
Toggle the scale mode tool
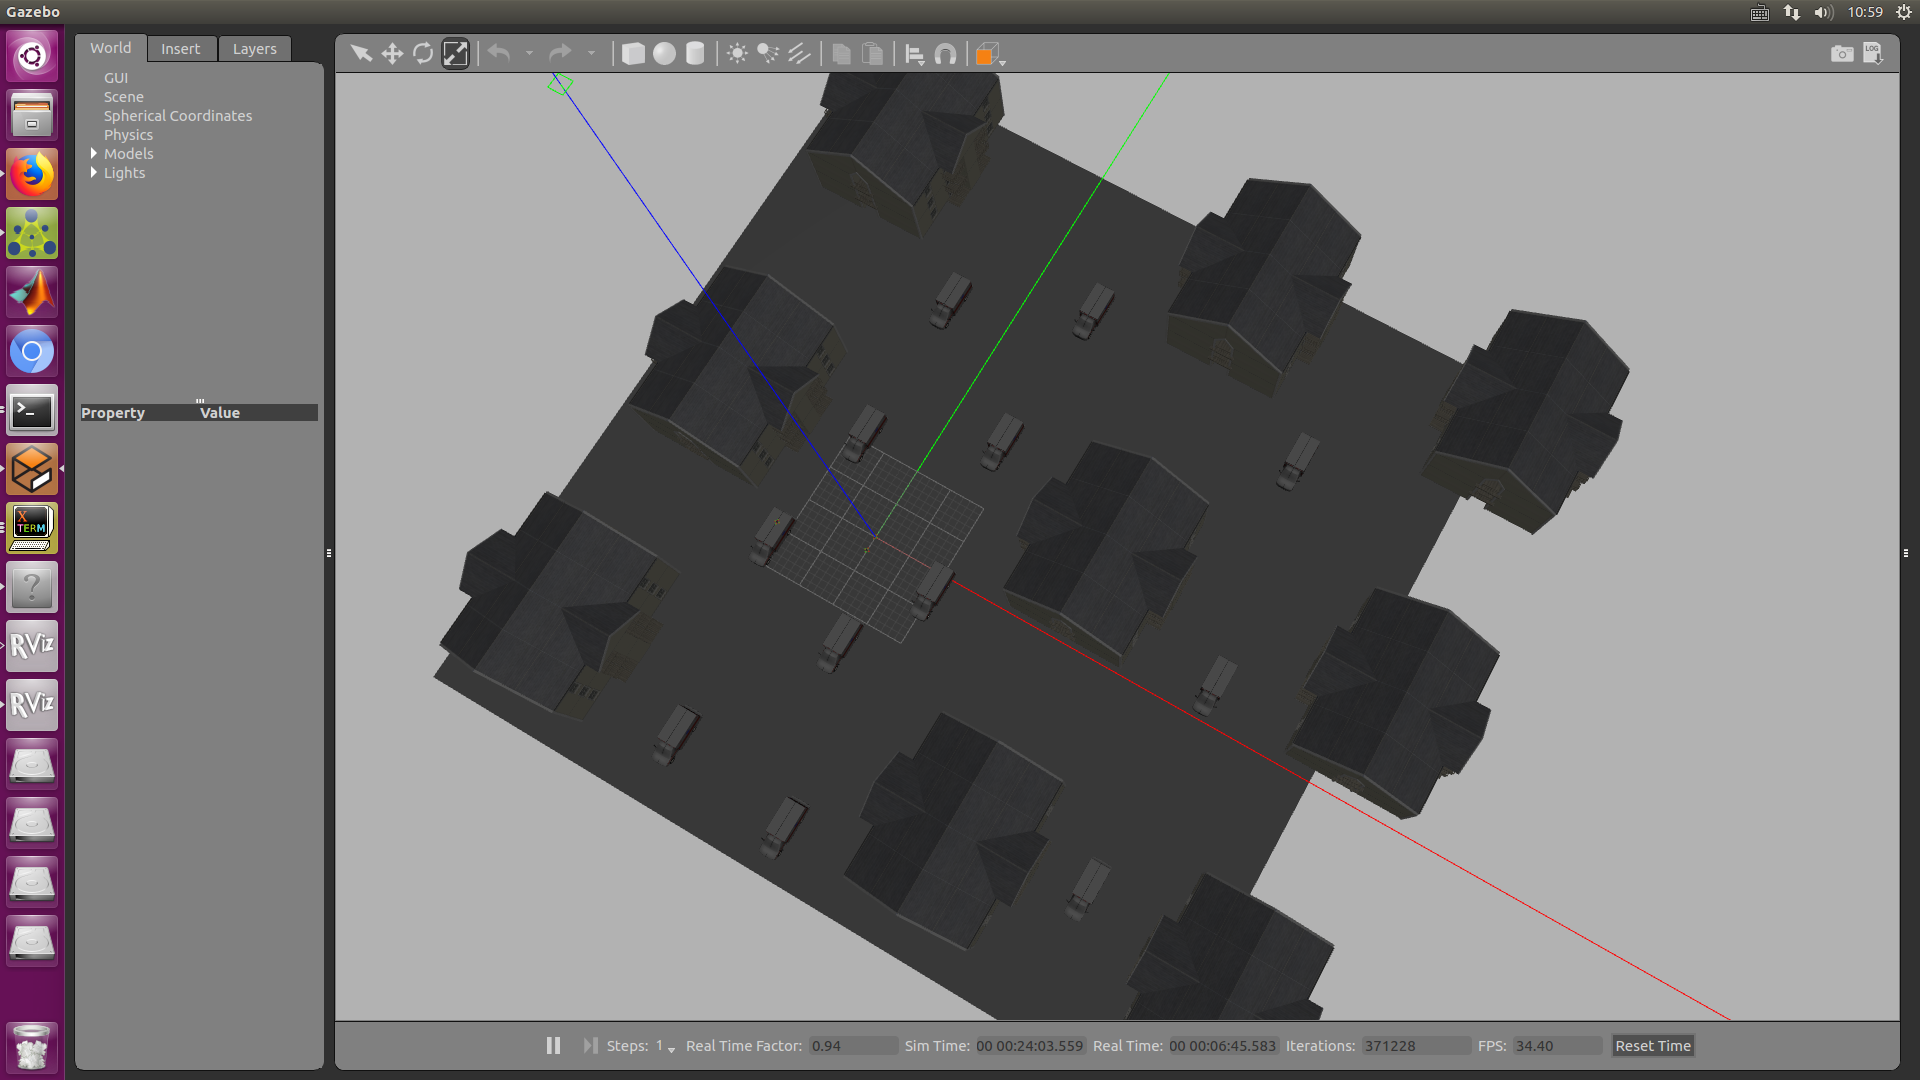455,54
